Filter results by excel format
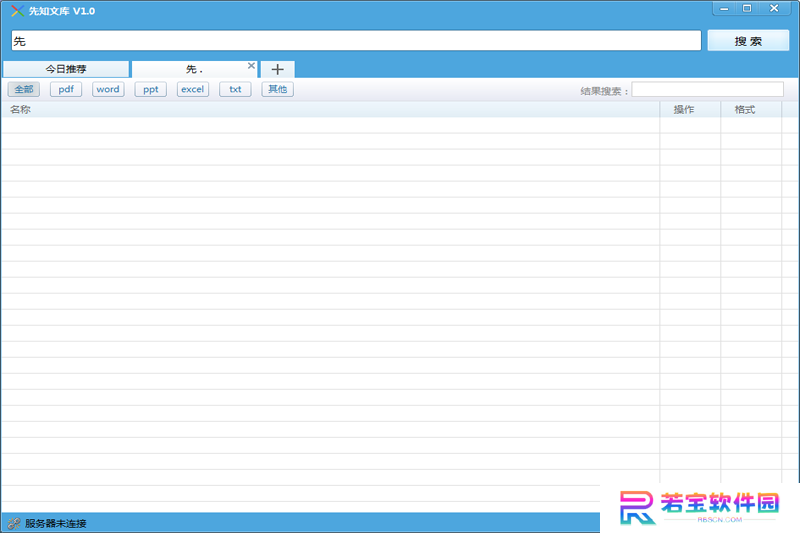Viewport: 800px width, 533px height. (x=193, y=89)
